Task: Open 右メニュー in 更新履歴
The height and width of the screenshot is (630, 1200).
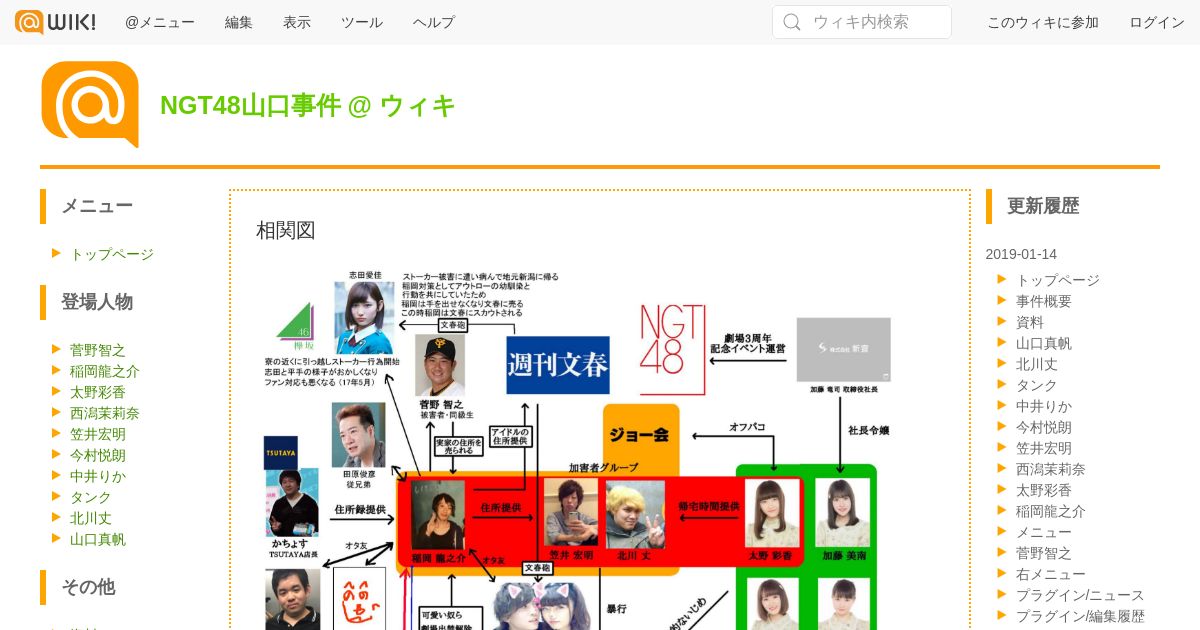Action: tap(1051, 574)
